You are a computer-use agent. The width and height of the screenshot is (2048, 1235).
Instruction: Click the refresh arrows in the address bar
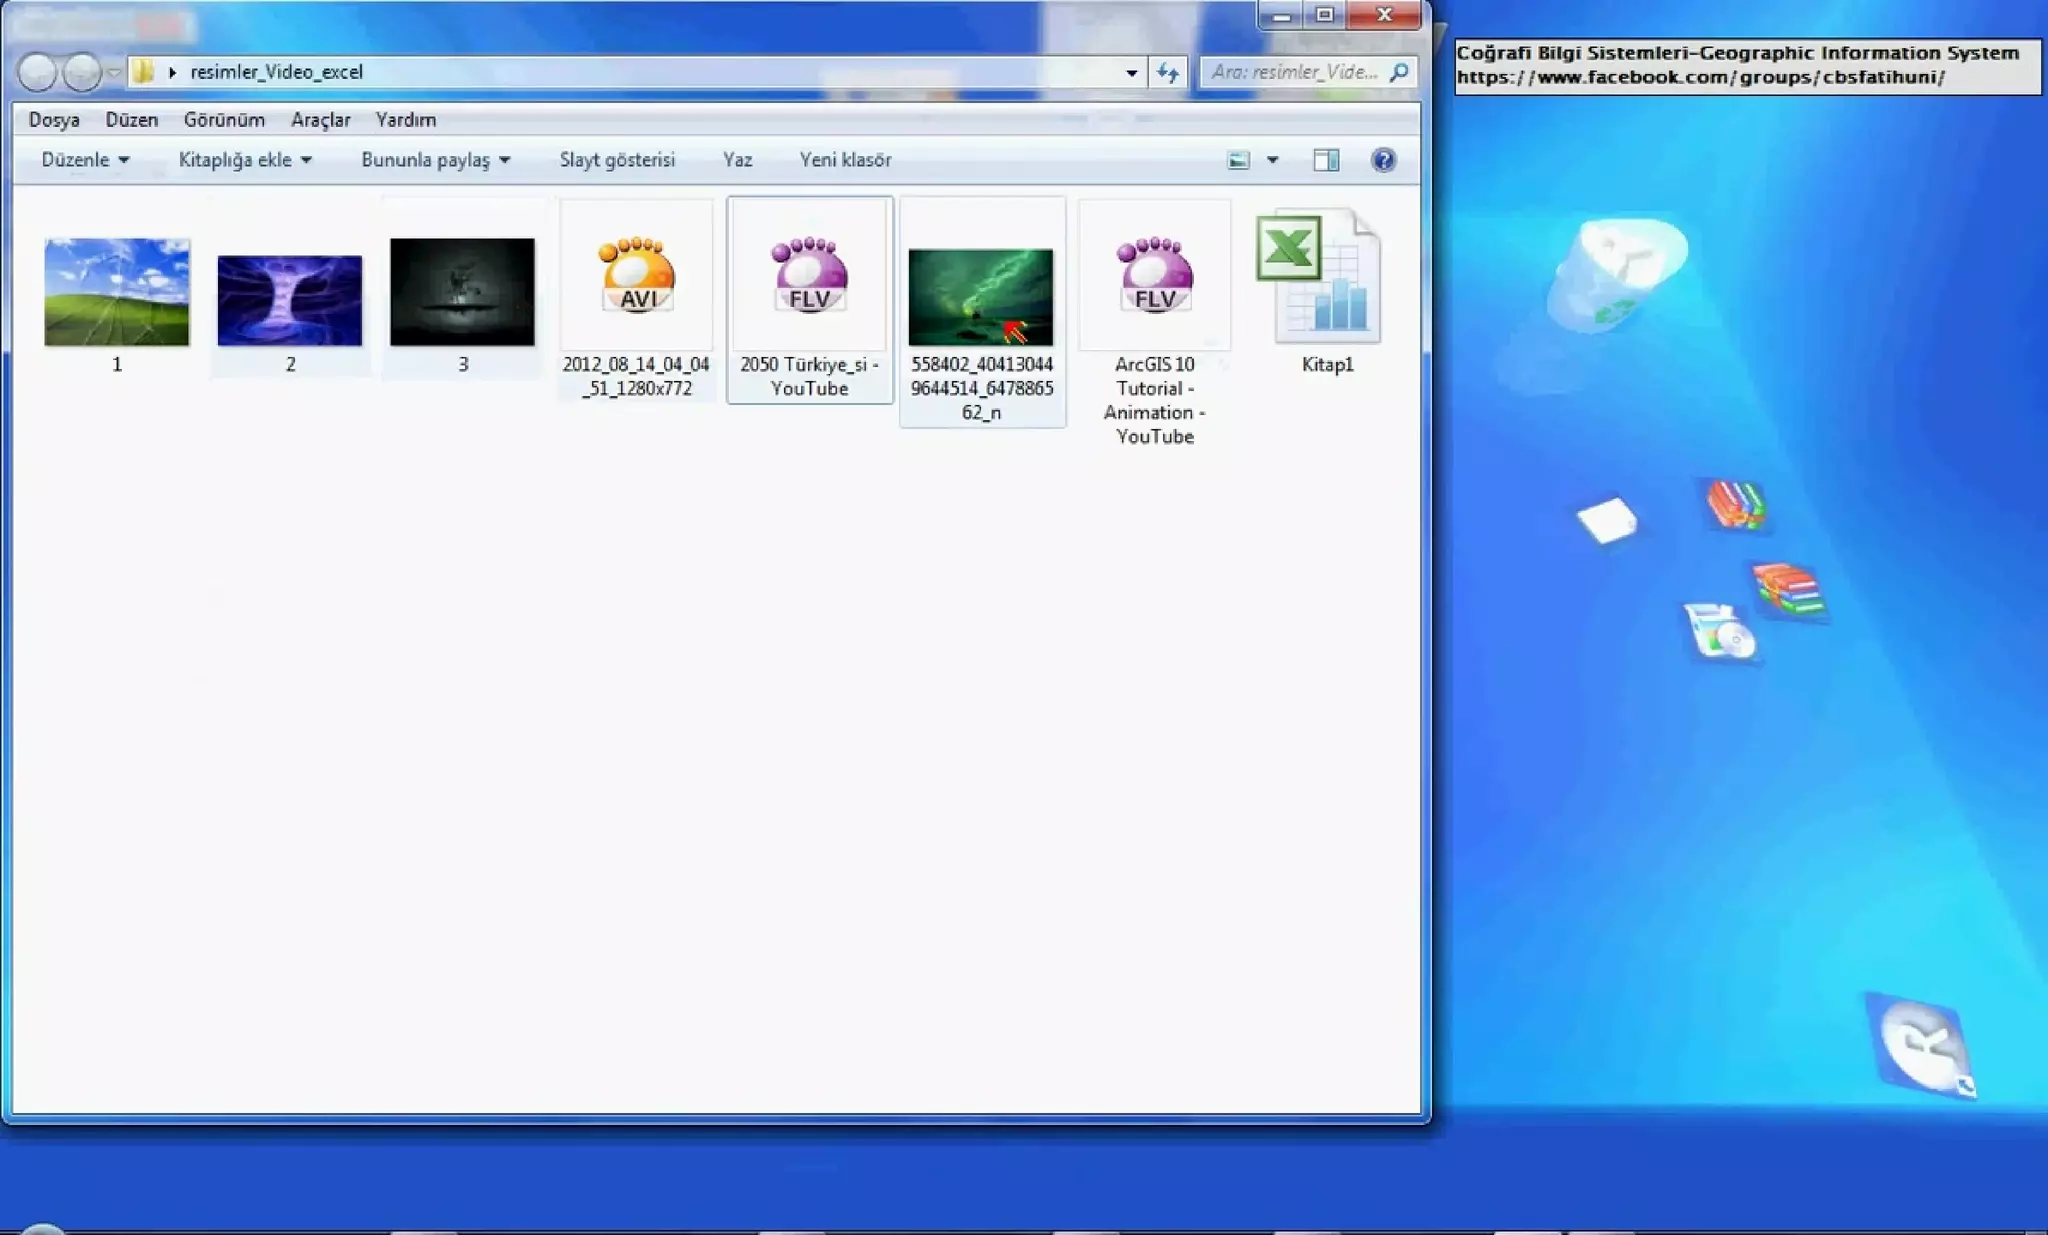1167,72
